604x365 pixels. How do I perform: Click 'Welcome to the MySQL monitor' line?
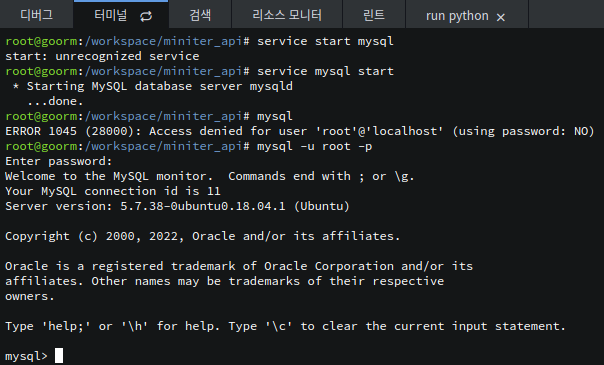point(210,176)
